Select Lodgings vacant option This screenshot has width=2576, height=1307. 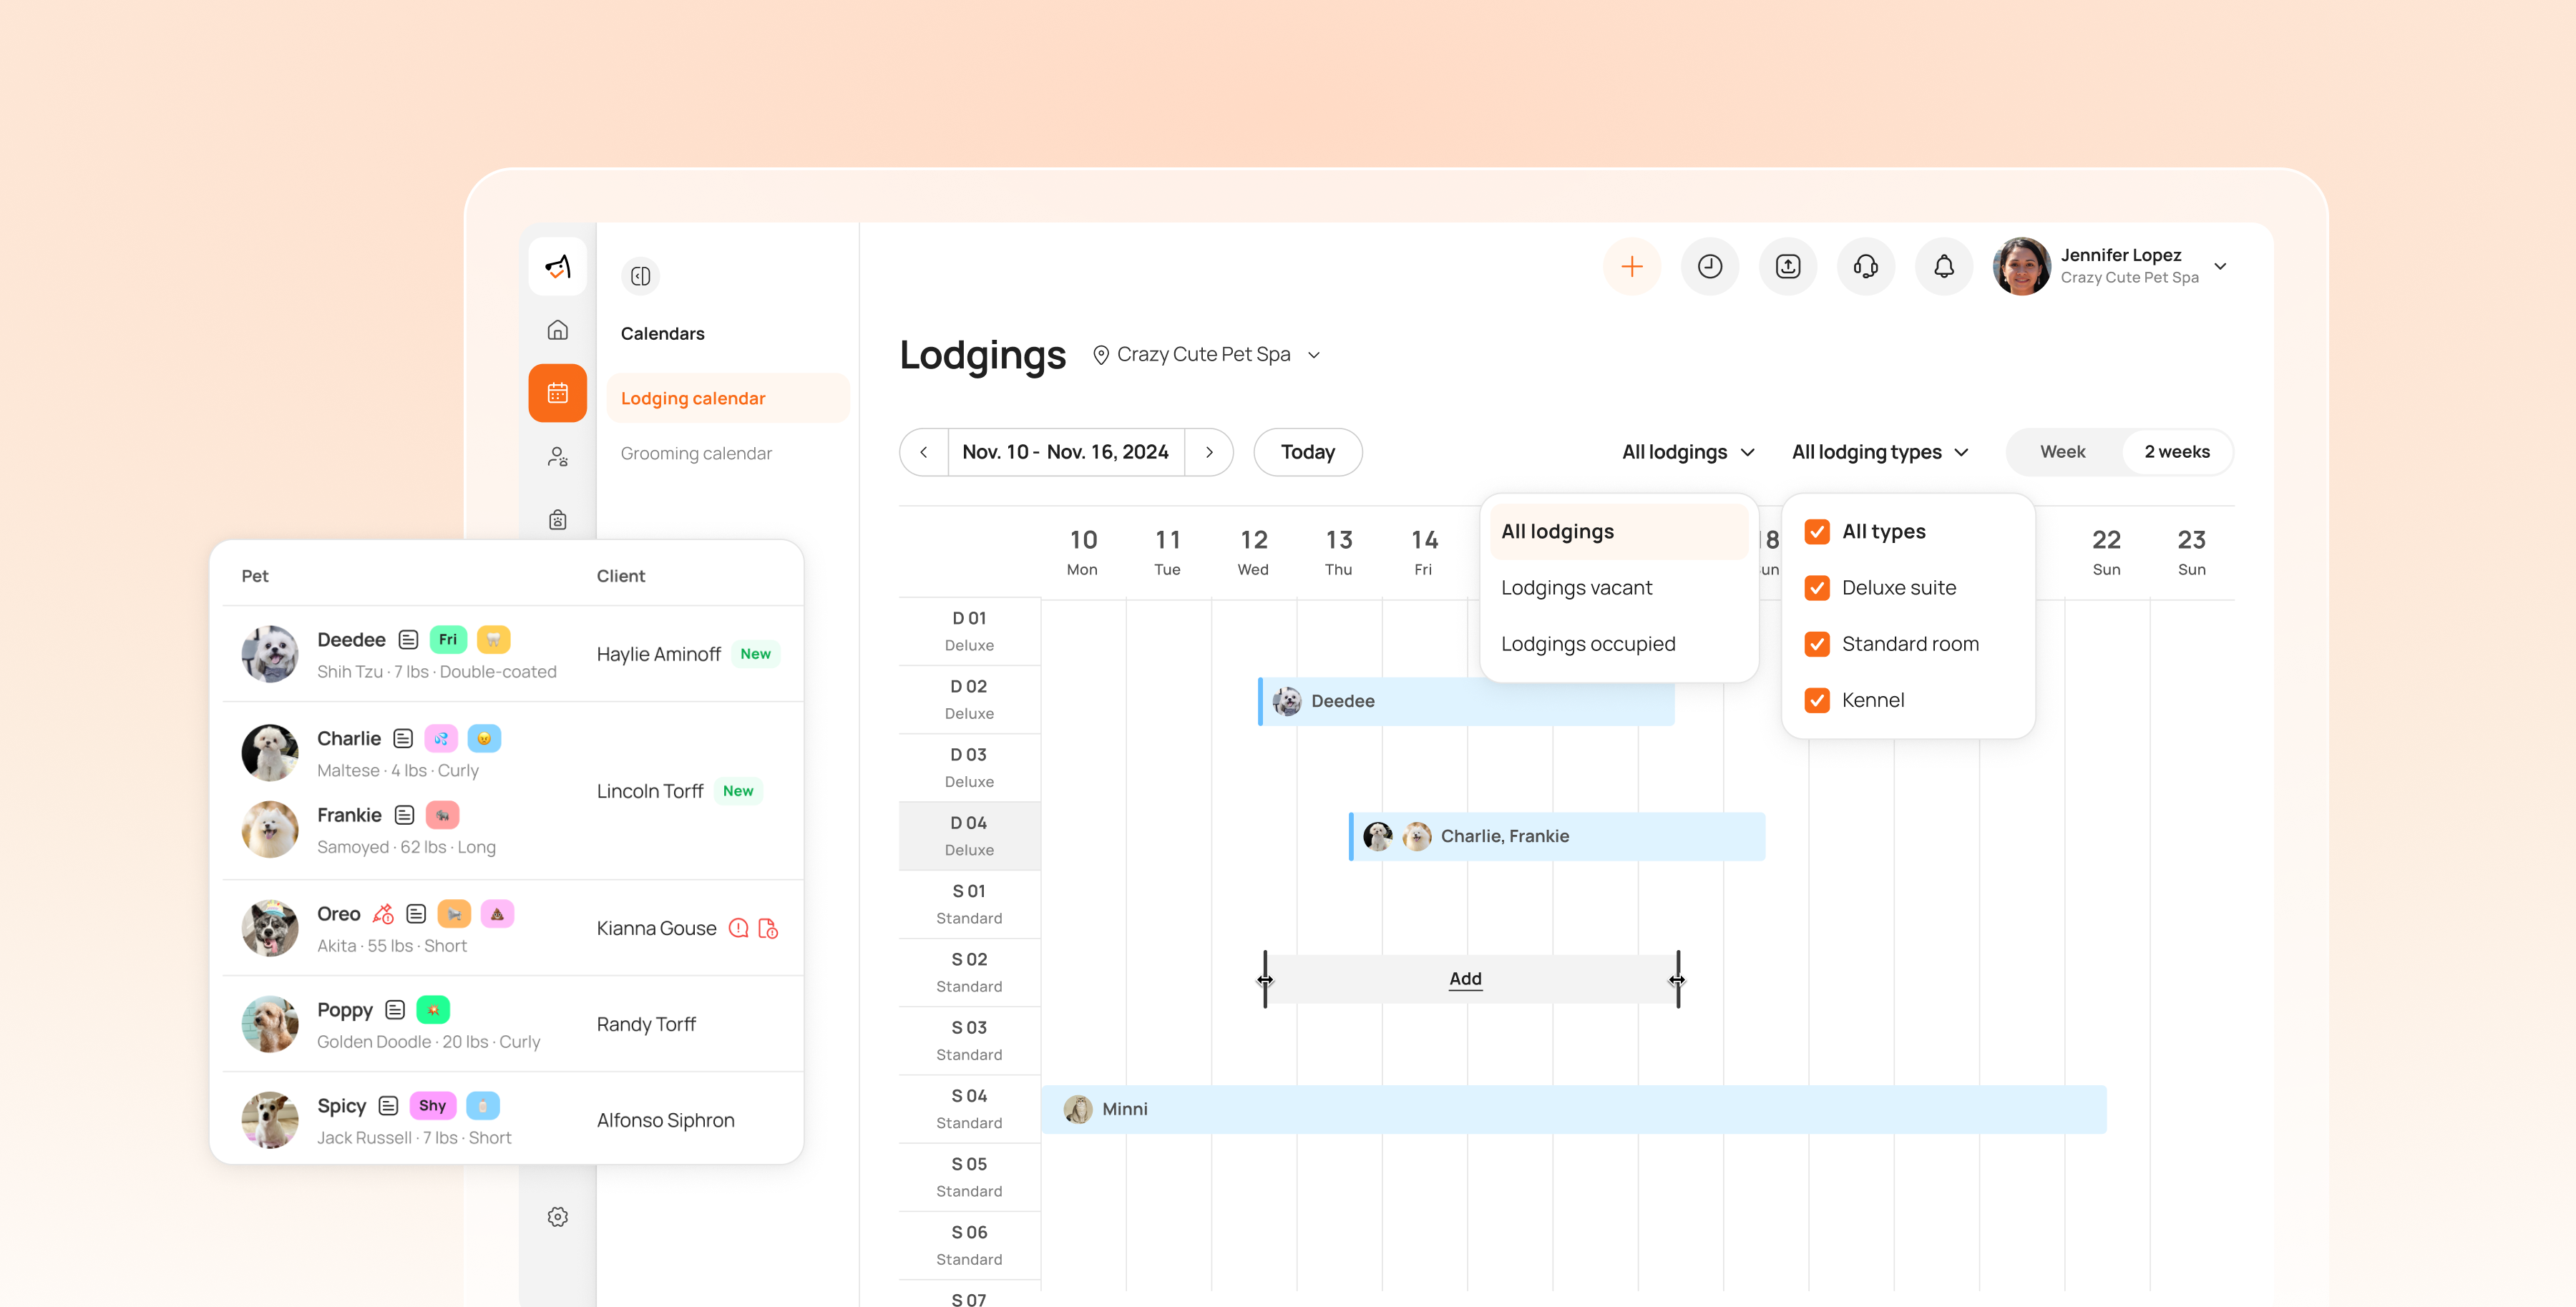pyautogui.click(x=1619, y=587)
